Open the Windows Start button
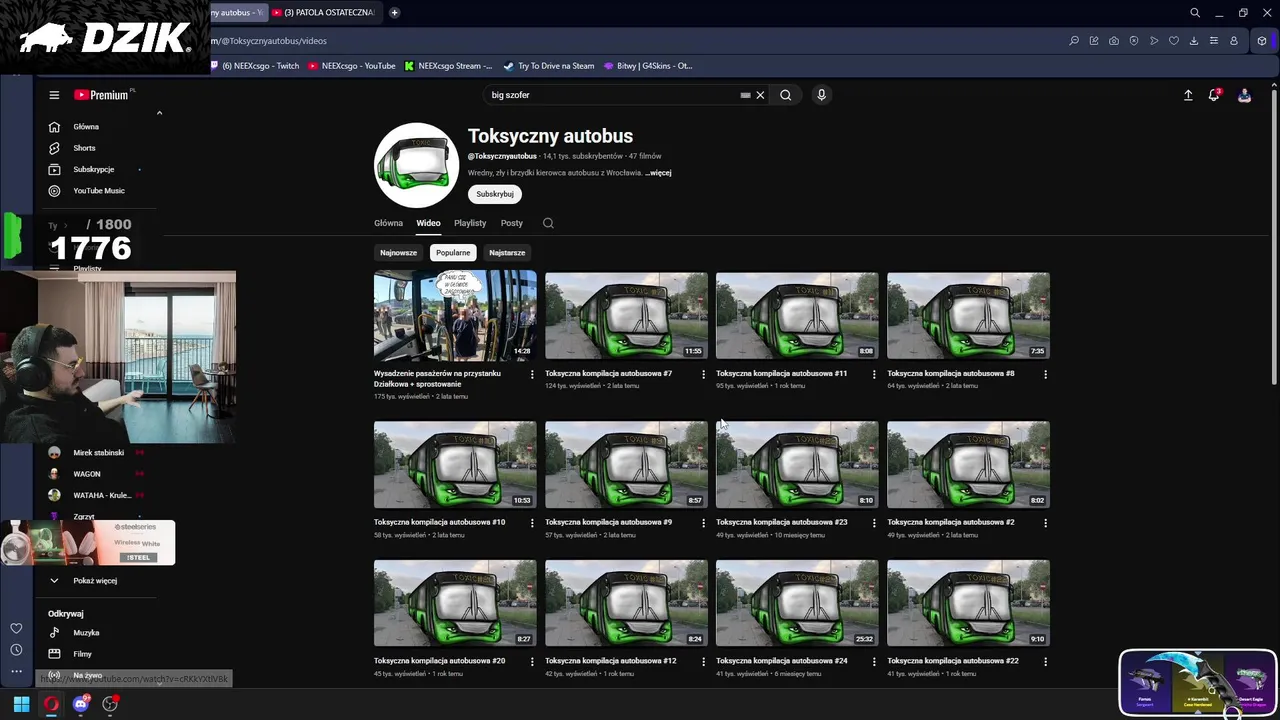This screenshot has width=1280, height=720. (21, 704)
